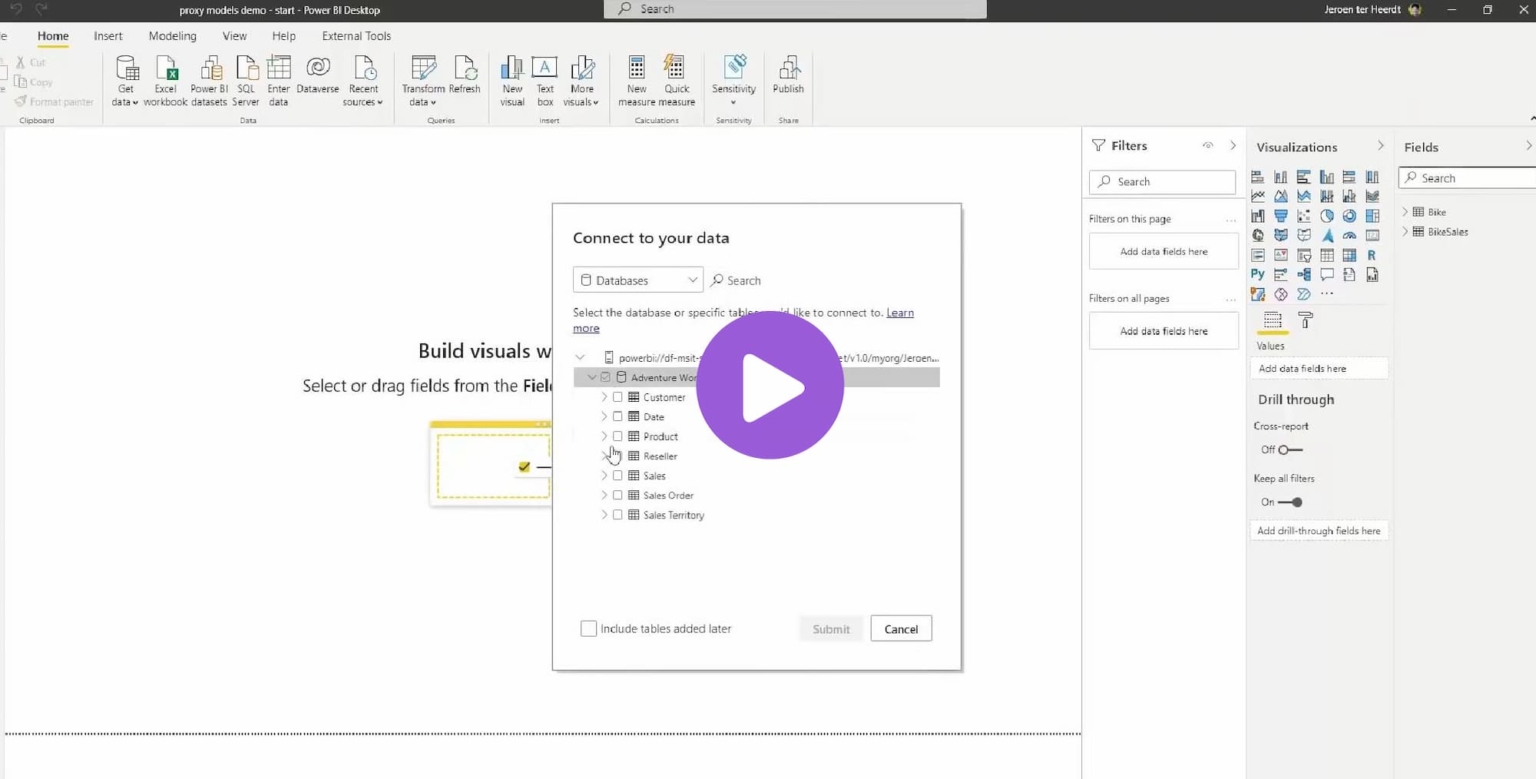Open the External Tools menu

[x=356, y=35]
